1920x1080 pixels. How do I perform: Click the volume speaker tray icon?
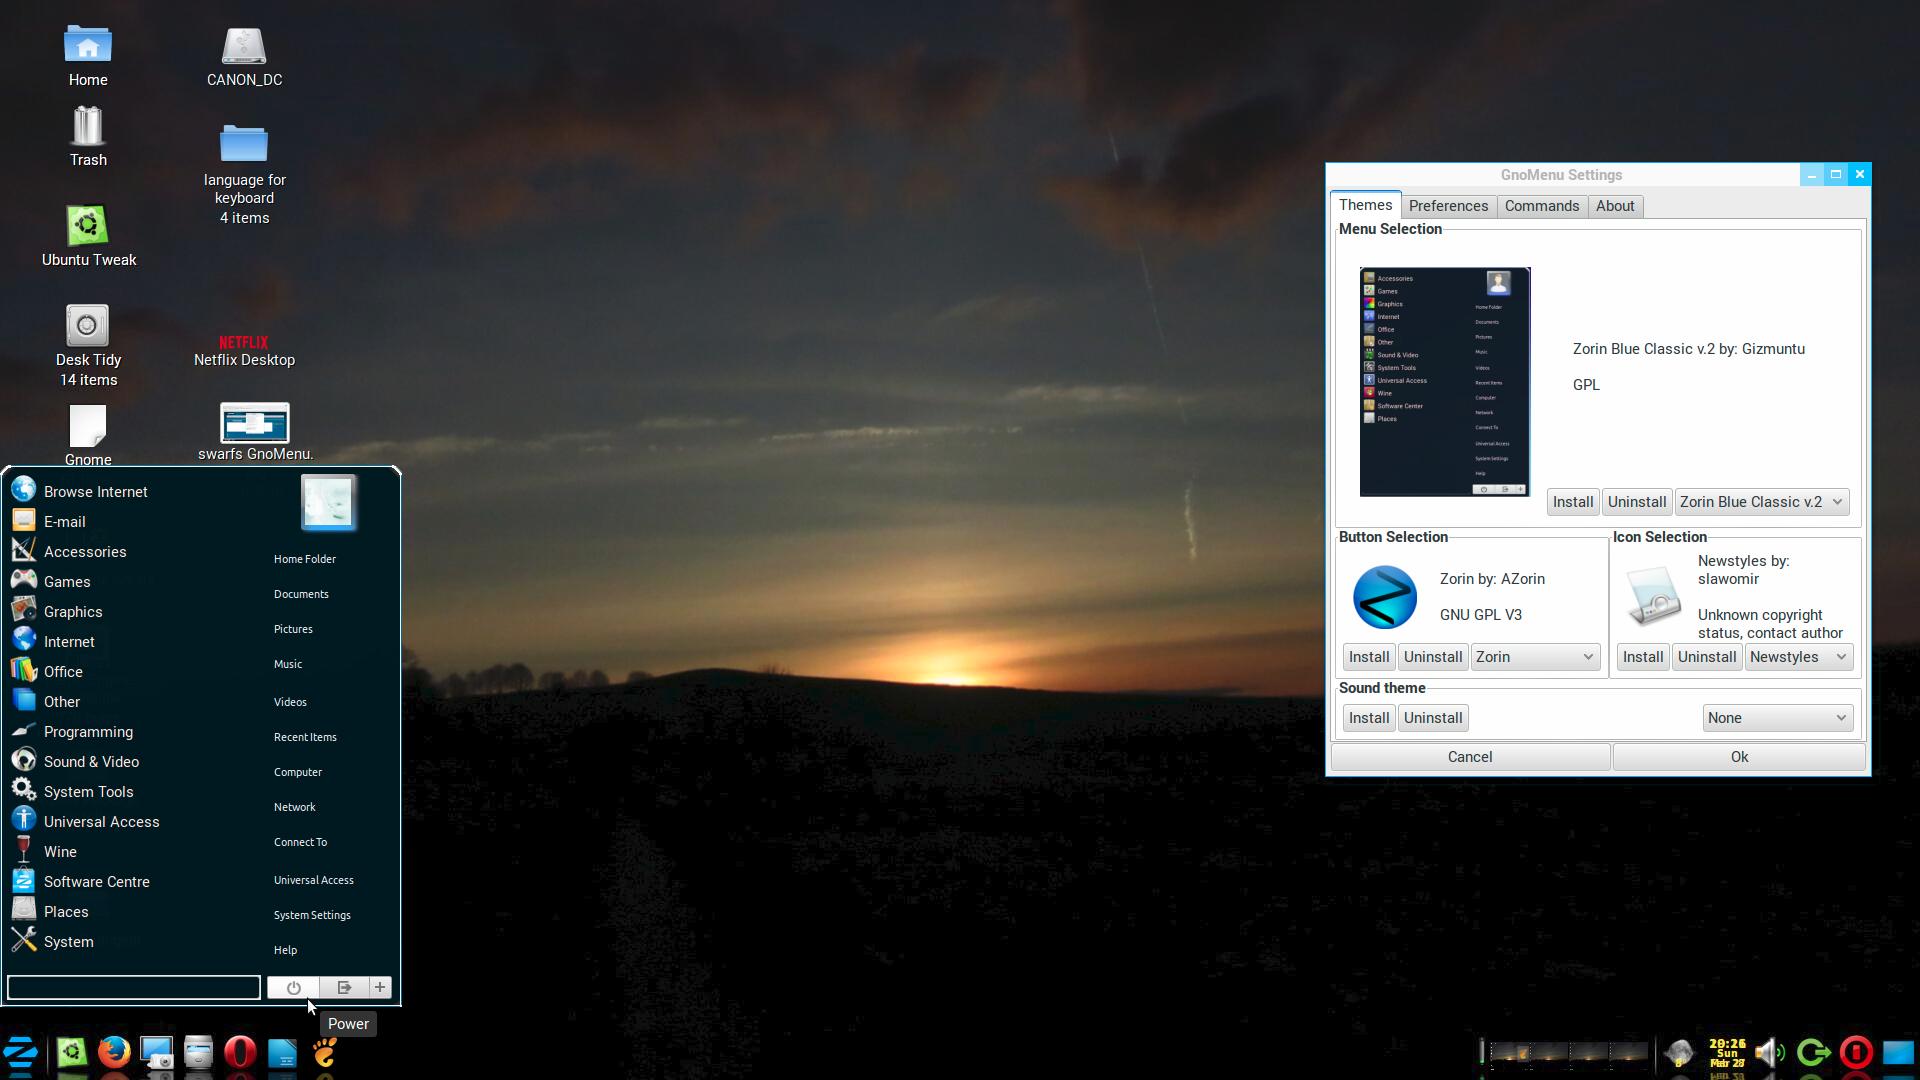coord(1769,1052)
